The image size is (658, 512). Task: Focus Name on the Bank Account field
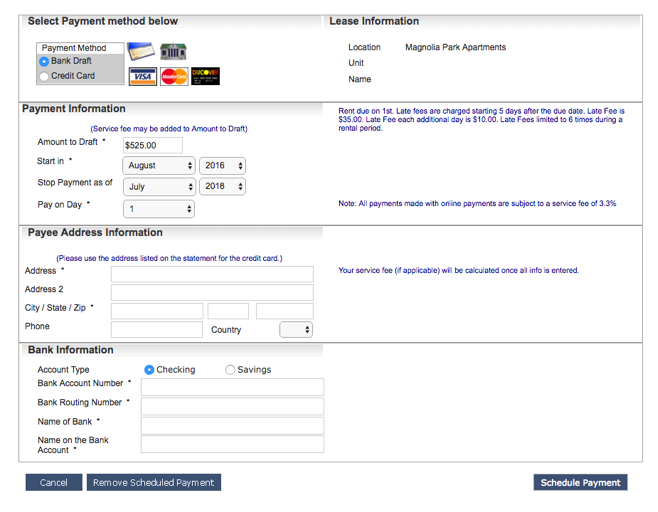pyautogui.click(x=232, y=444)
